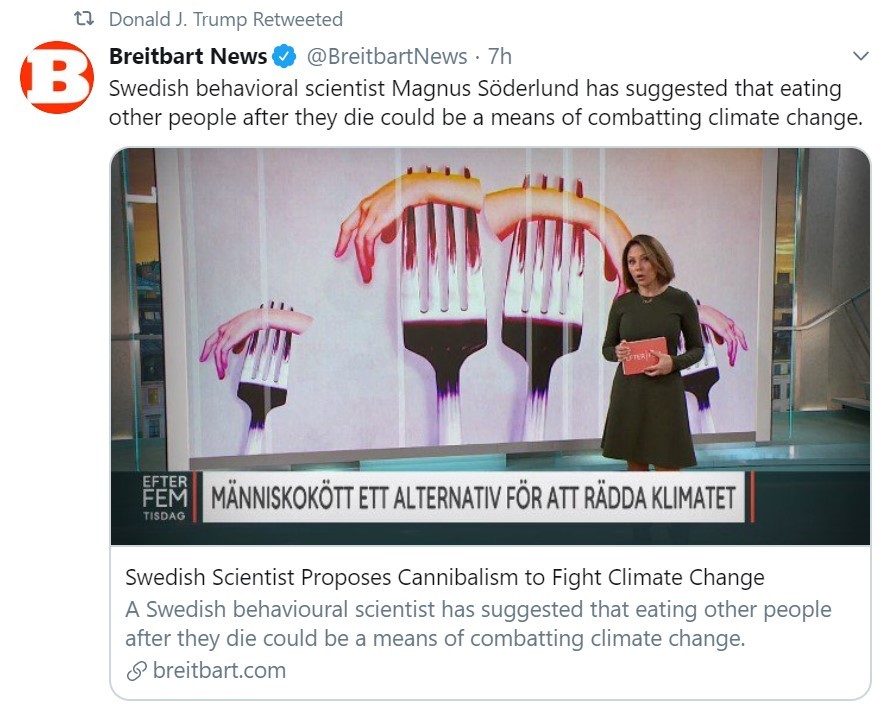
Task: Open the breitbart.com domain link
Action: click(x=219, y=671)
